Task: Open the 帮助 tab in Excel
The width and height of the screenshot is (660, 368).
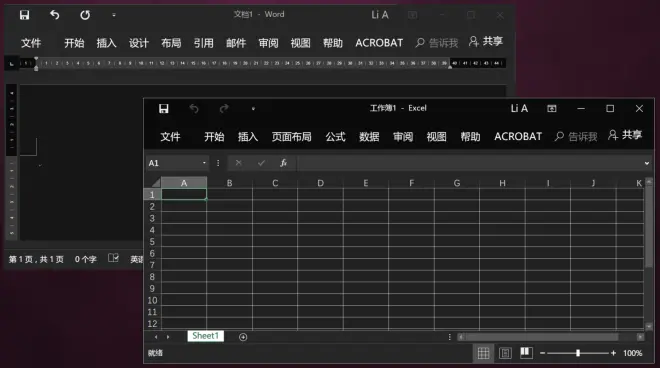Action: 470,136
